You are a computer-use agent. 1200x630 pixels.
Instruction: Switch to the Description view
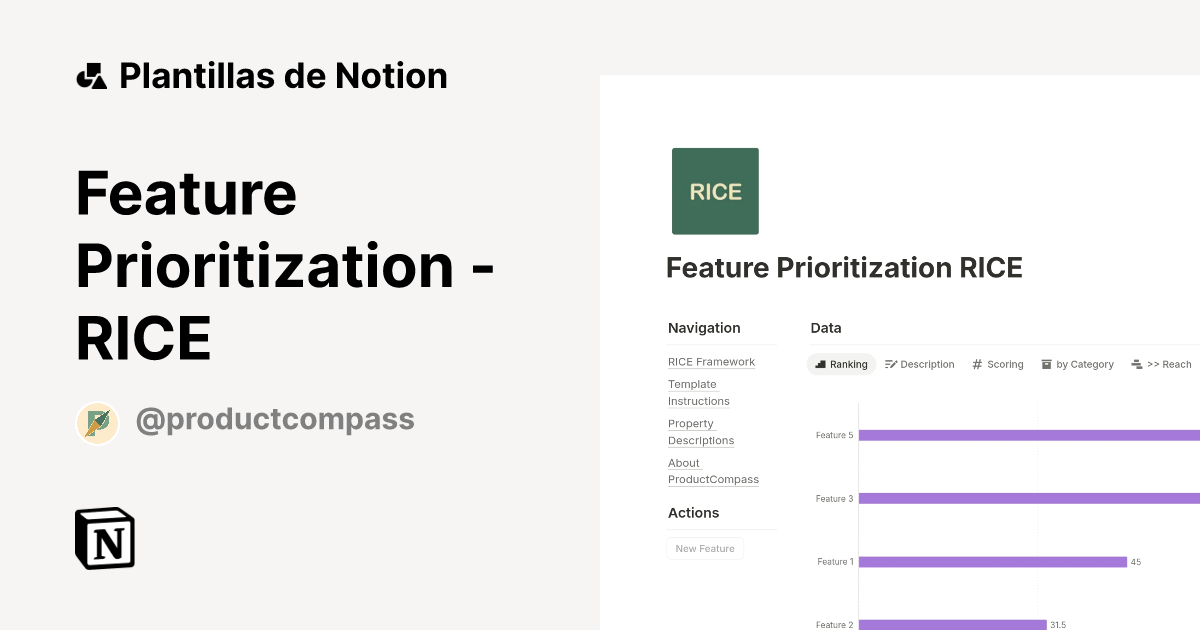926,364
